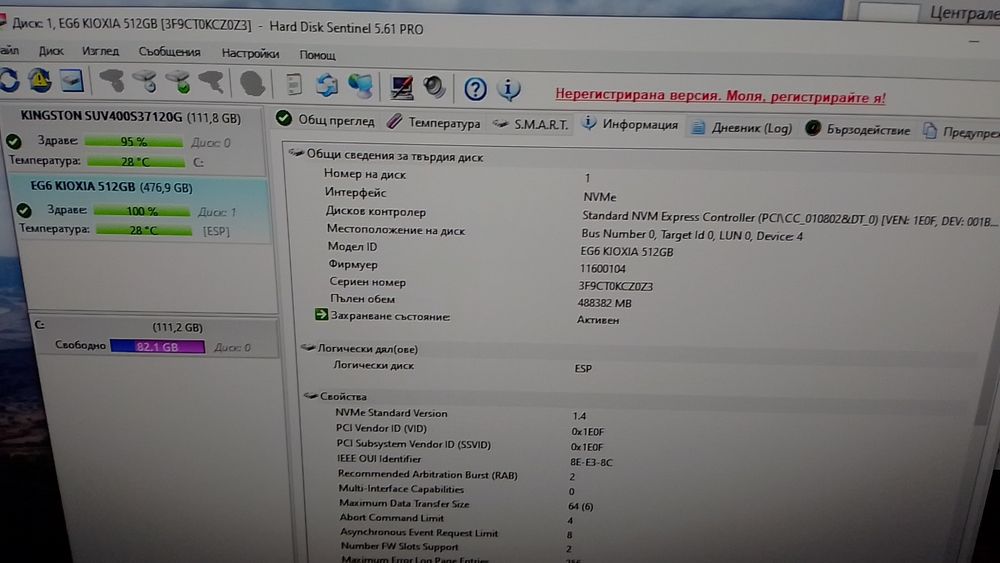The width and height of the screenshot is (1000, 563).
Task: Click the first grayed disk test toolbar icon
Action: click(112, 81)
